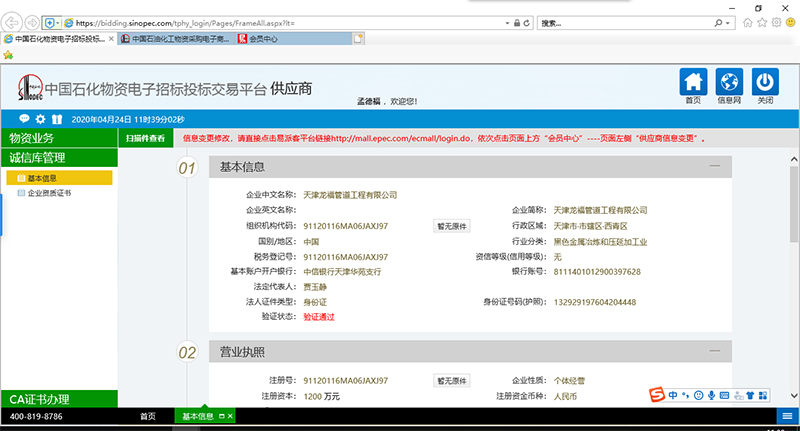The width and height of the screenshot is (800, 431).
Task: Open new browser tab button
Action: (358, 38)
